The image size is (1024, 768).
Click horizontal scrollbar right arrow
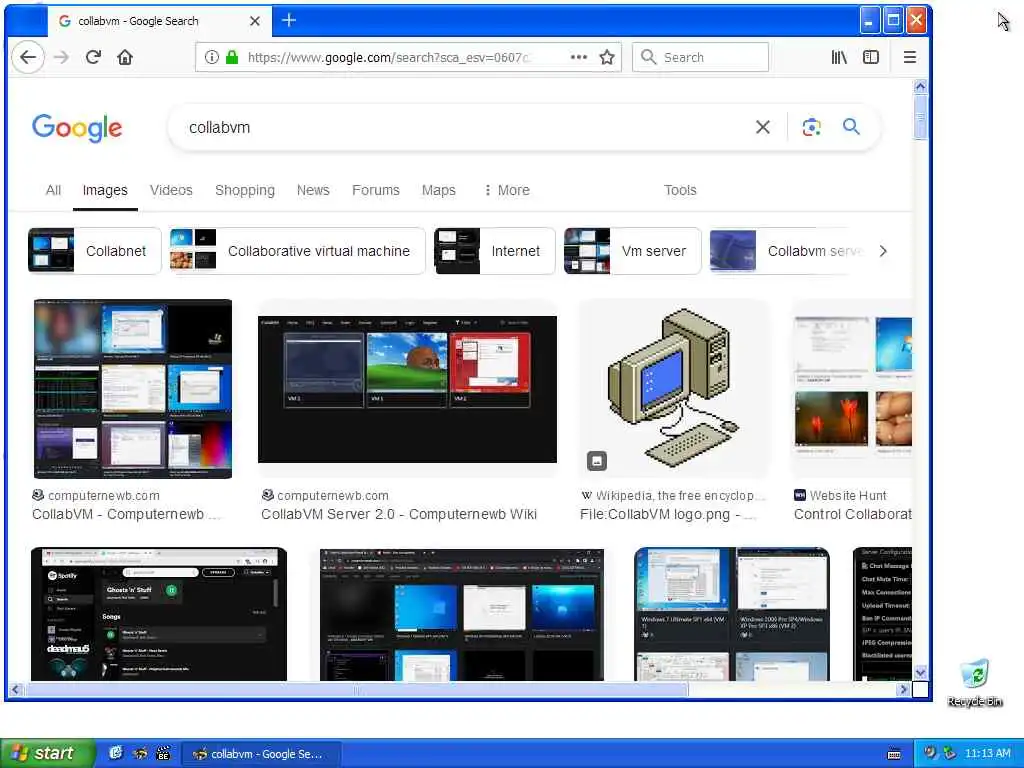(903, 689)
